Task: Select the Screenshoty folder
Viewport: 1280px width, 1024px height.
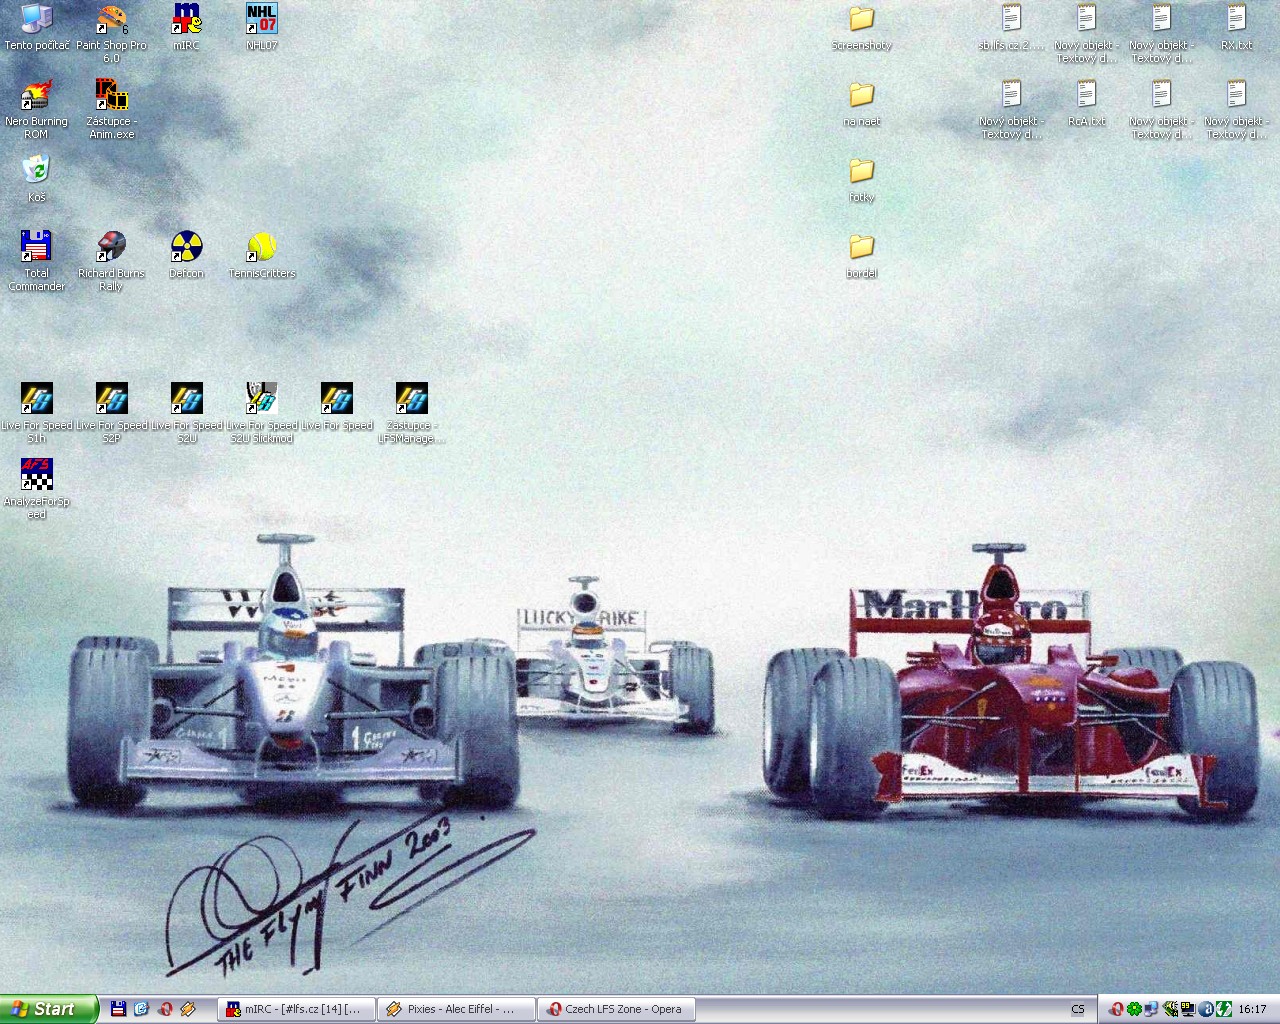Action: 862,27
